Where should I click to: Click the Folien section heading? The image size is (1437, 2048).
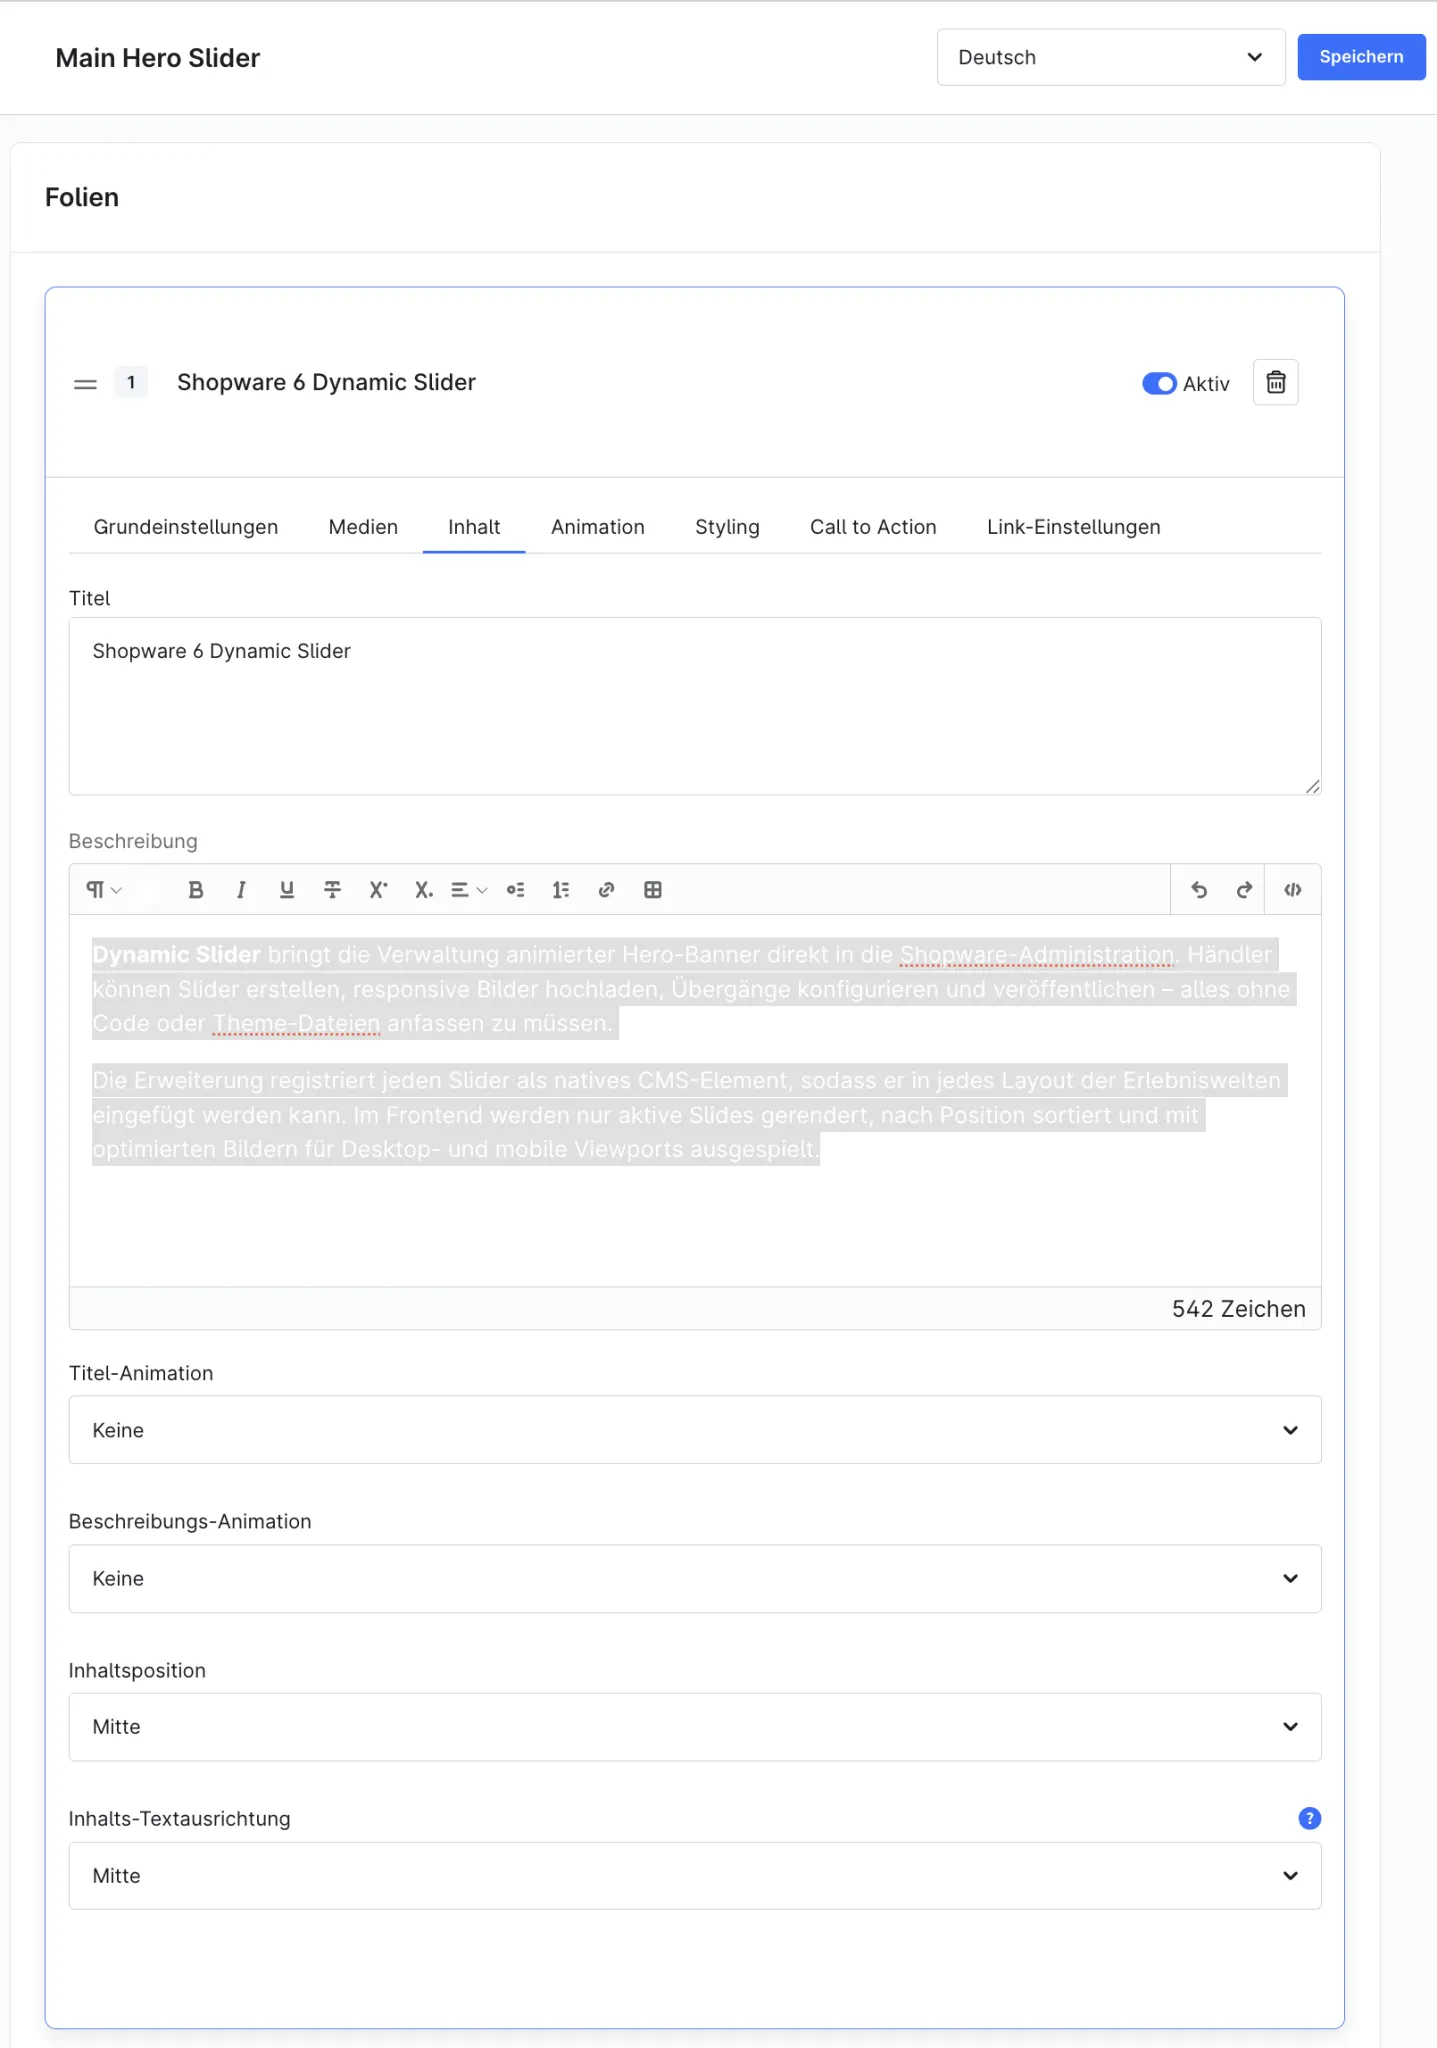click(x=82, y=197)
